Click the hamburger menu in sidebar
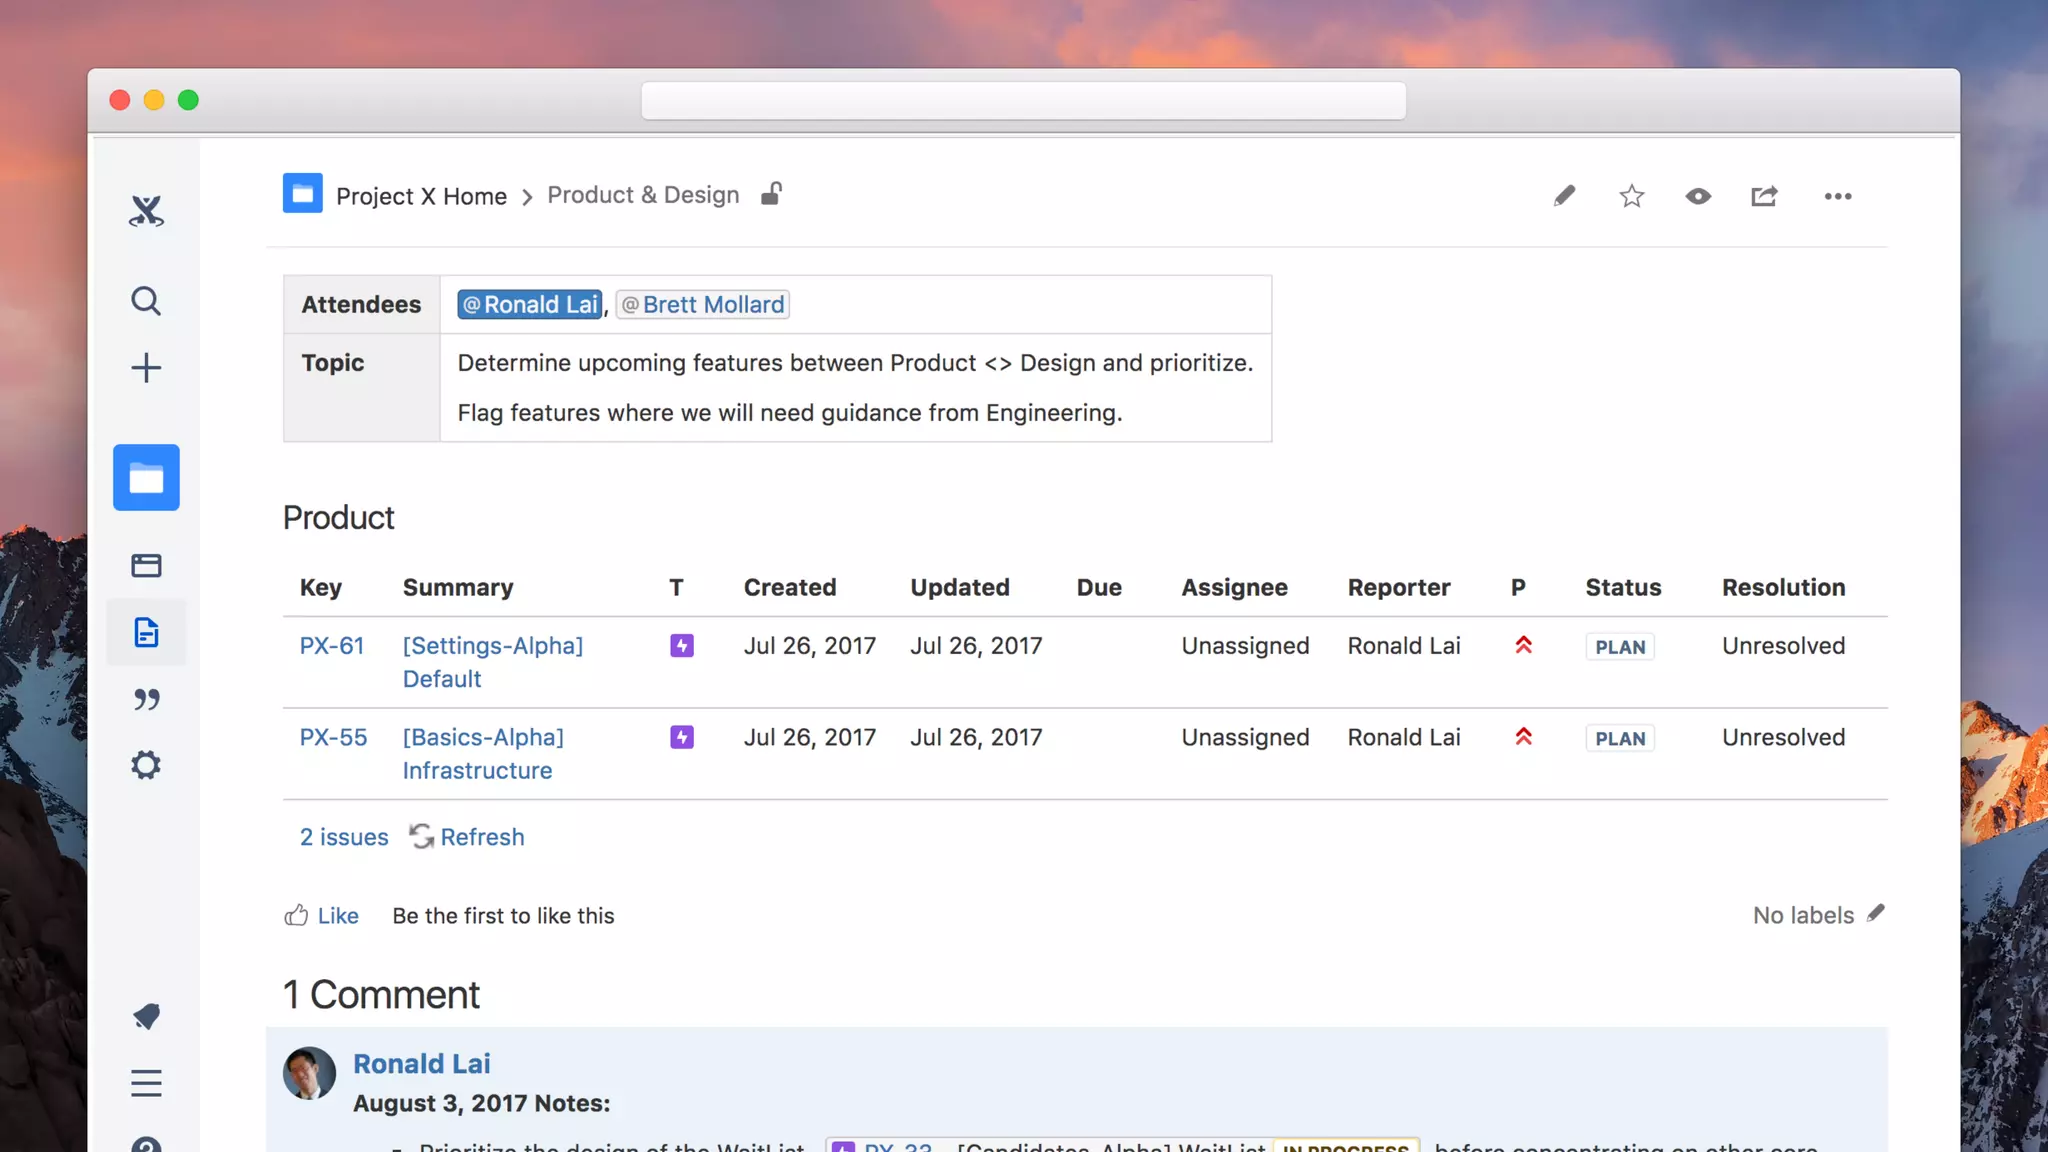2048x1152 pixels. click(146, 1083)
